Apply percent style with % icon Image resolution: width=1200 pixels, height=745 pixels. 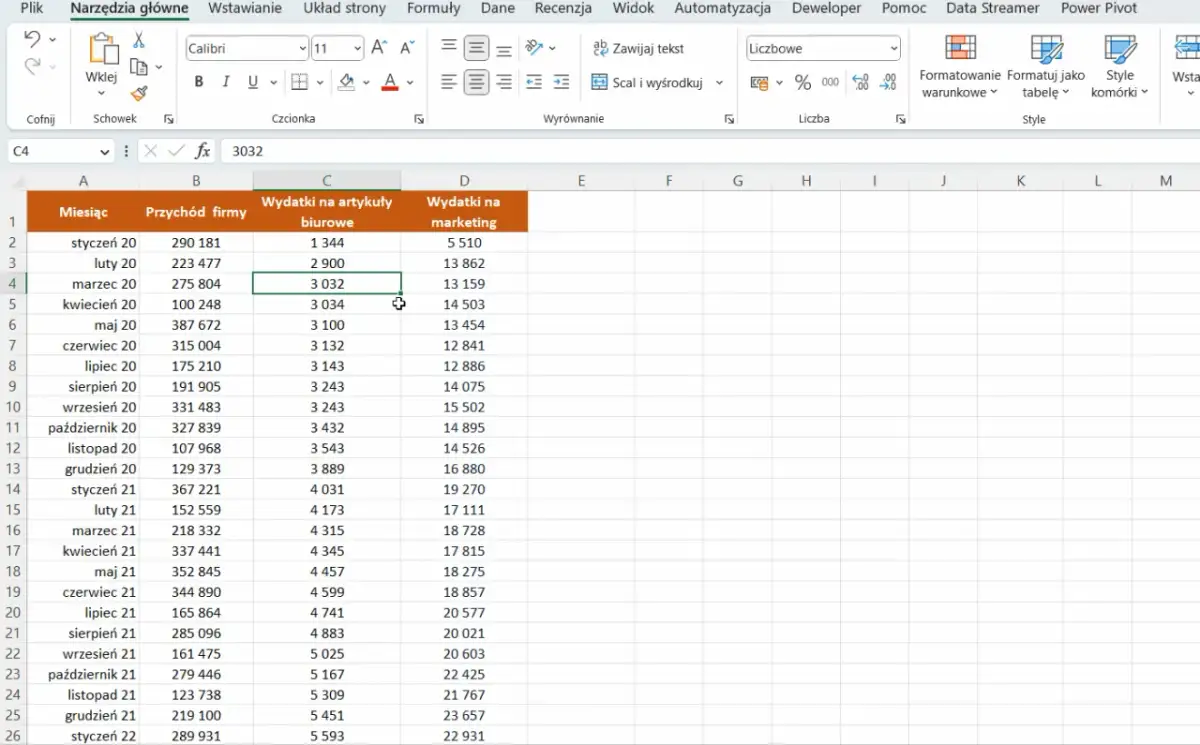pyautogui.click(x=802, y=83)
